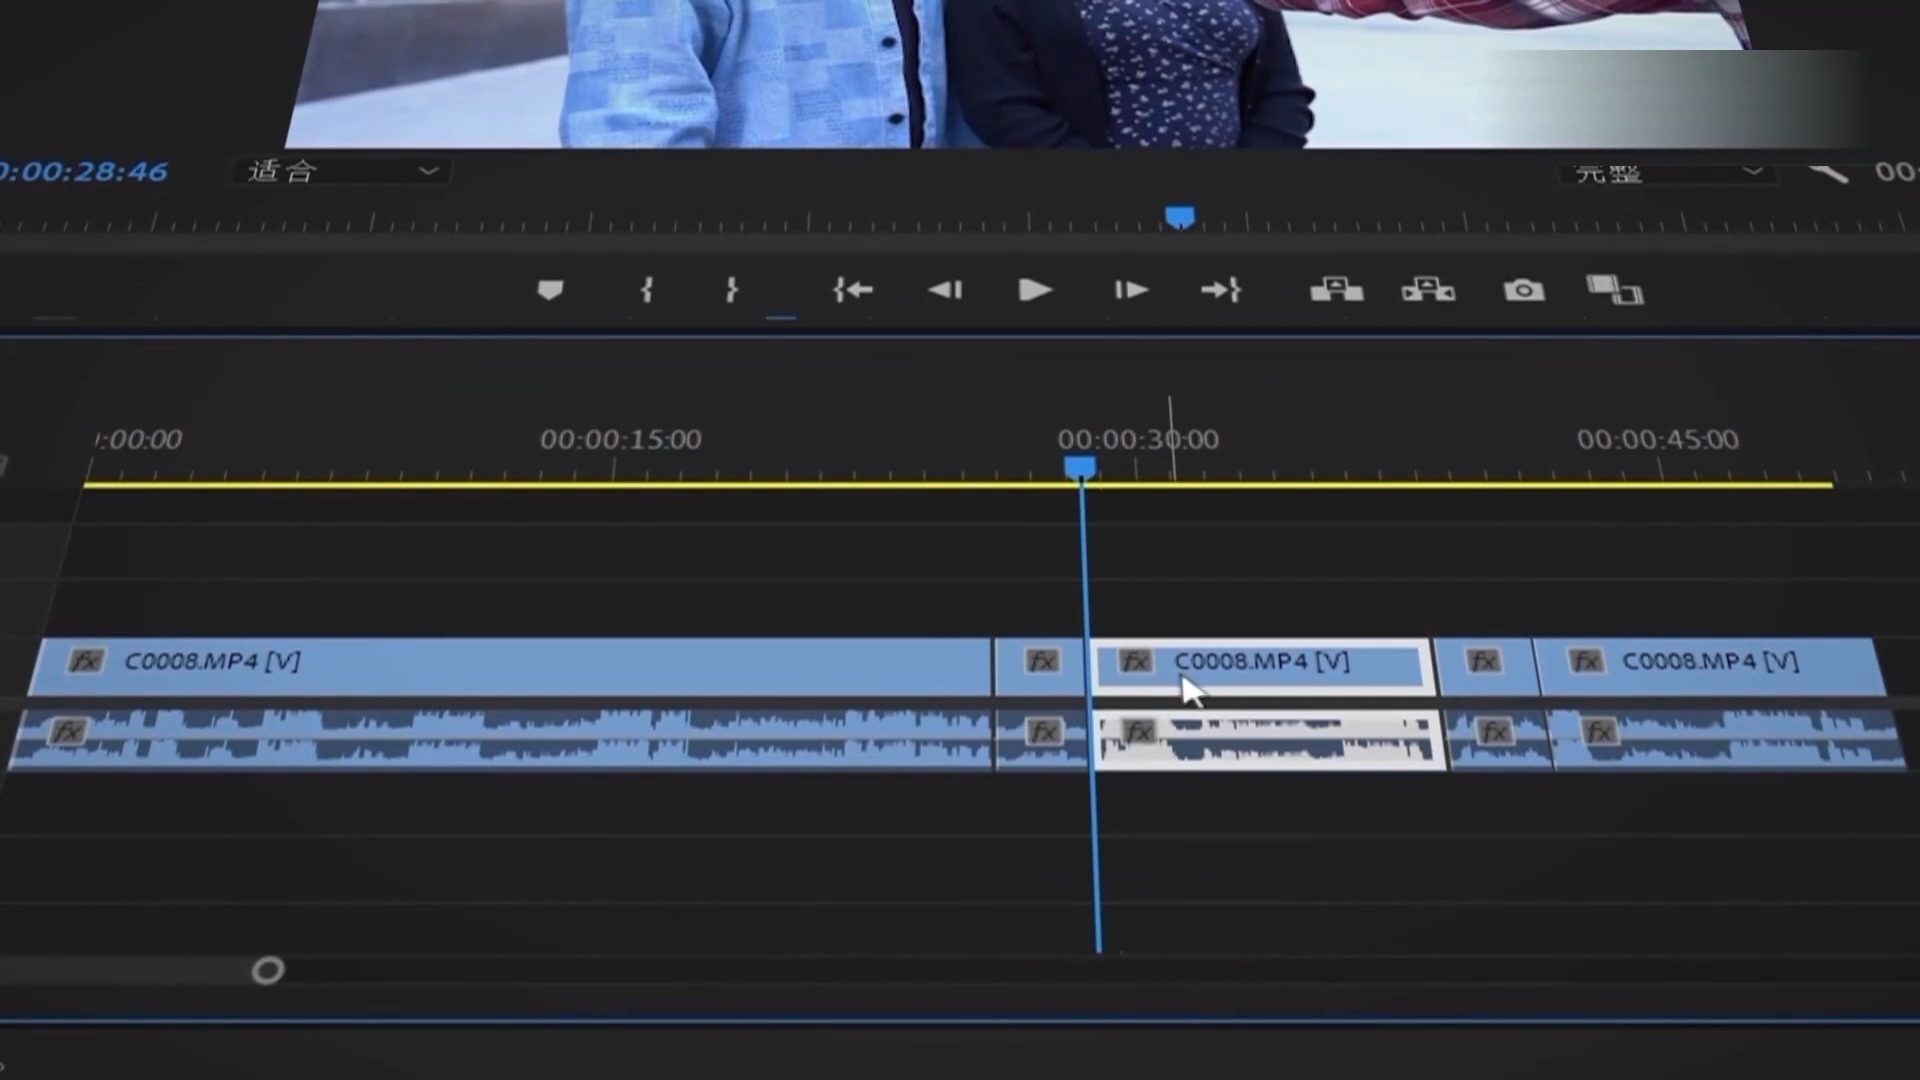
Task: Click the timeline zoom scrollbar handle
Action: (x=268, y=970)
